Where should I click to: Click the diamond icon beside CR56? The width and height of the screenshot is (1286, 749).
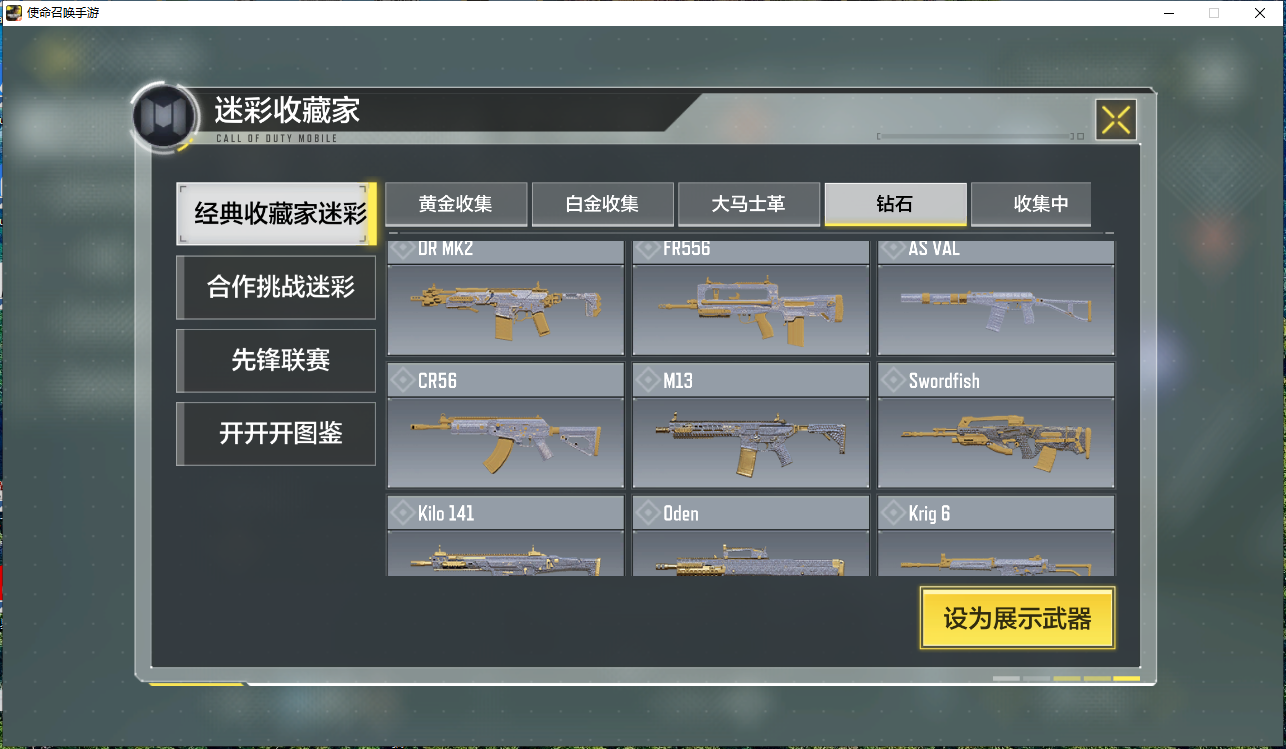pos(403,381)
